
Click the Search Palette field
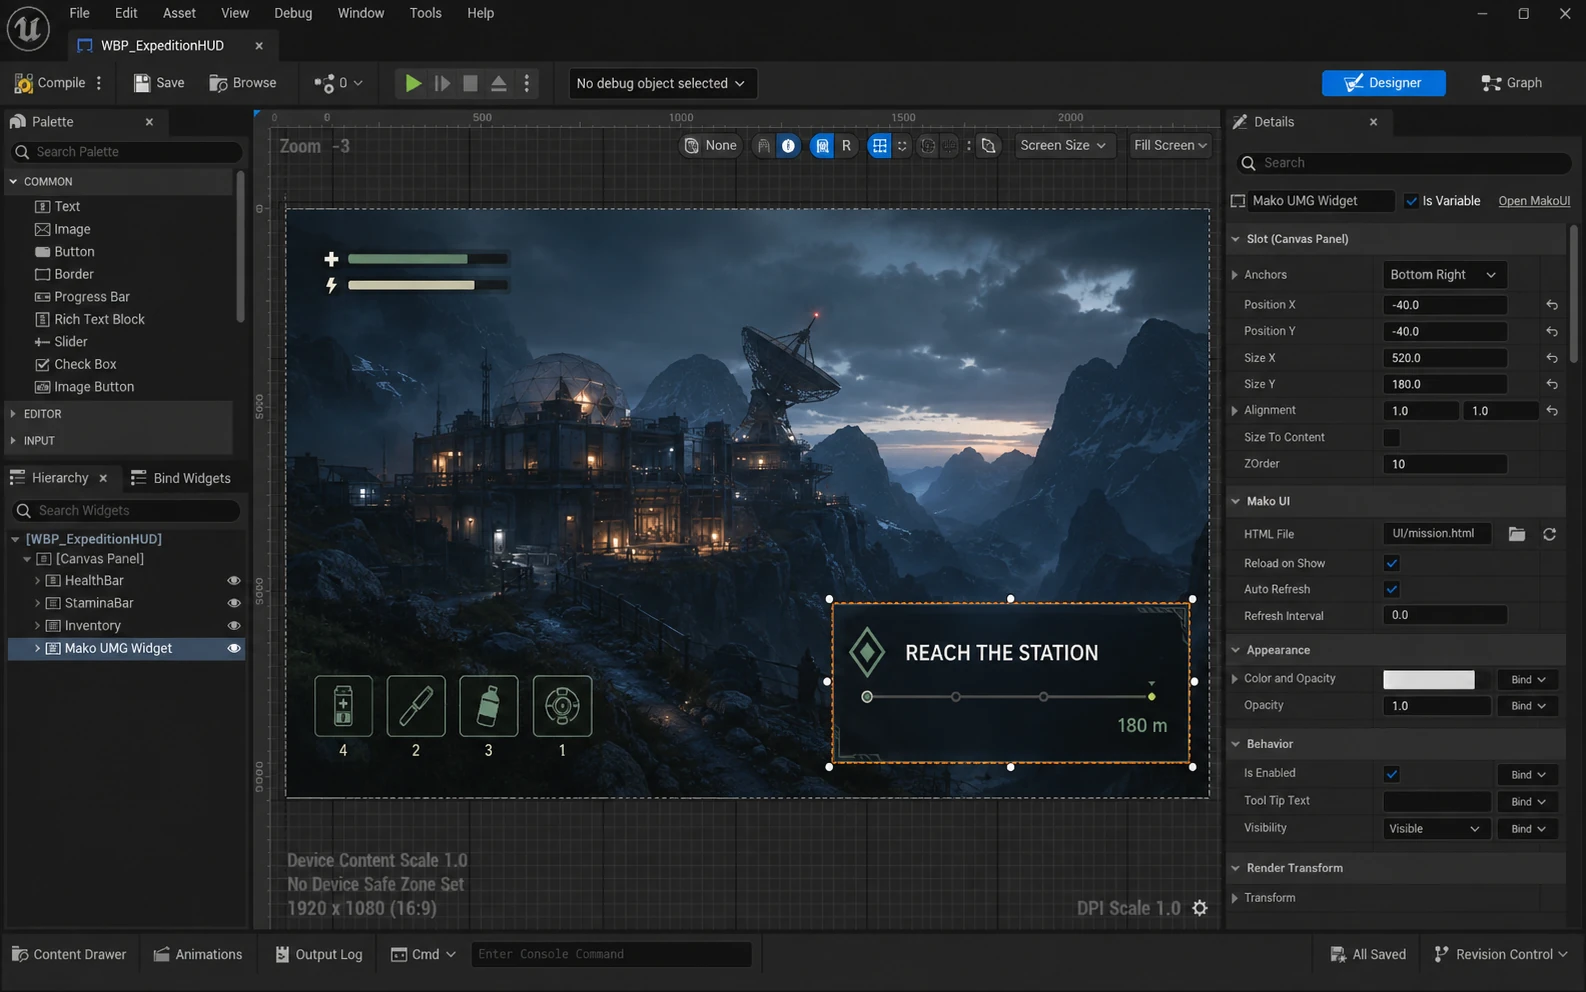point(126,152)
